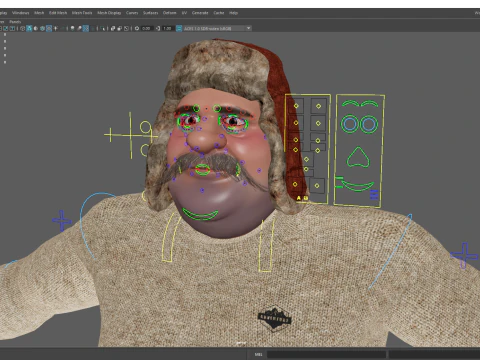Screen dimensions: 480x360
Task: Open the Edit Mesh menu
Action: (x=58, y=13)
